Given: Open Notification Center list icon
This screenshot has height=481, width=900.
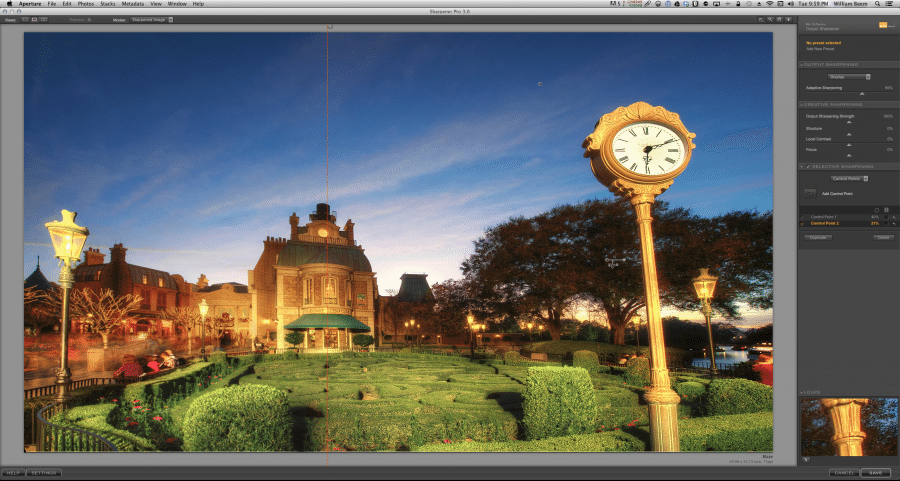Looking at the screenshot, I should tap(891, 4).
